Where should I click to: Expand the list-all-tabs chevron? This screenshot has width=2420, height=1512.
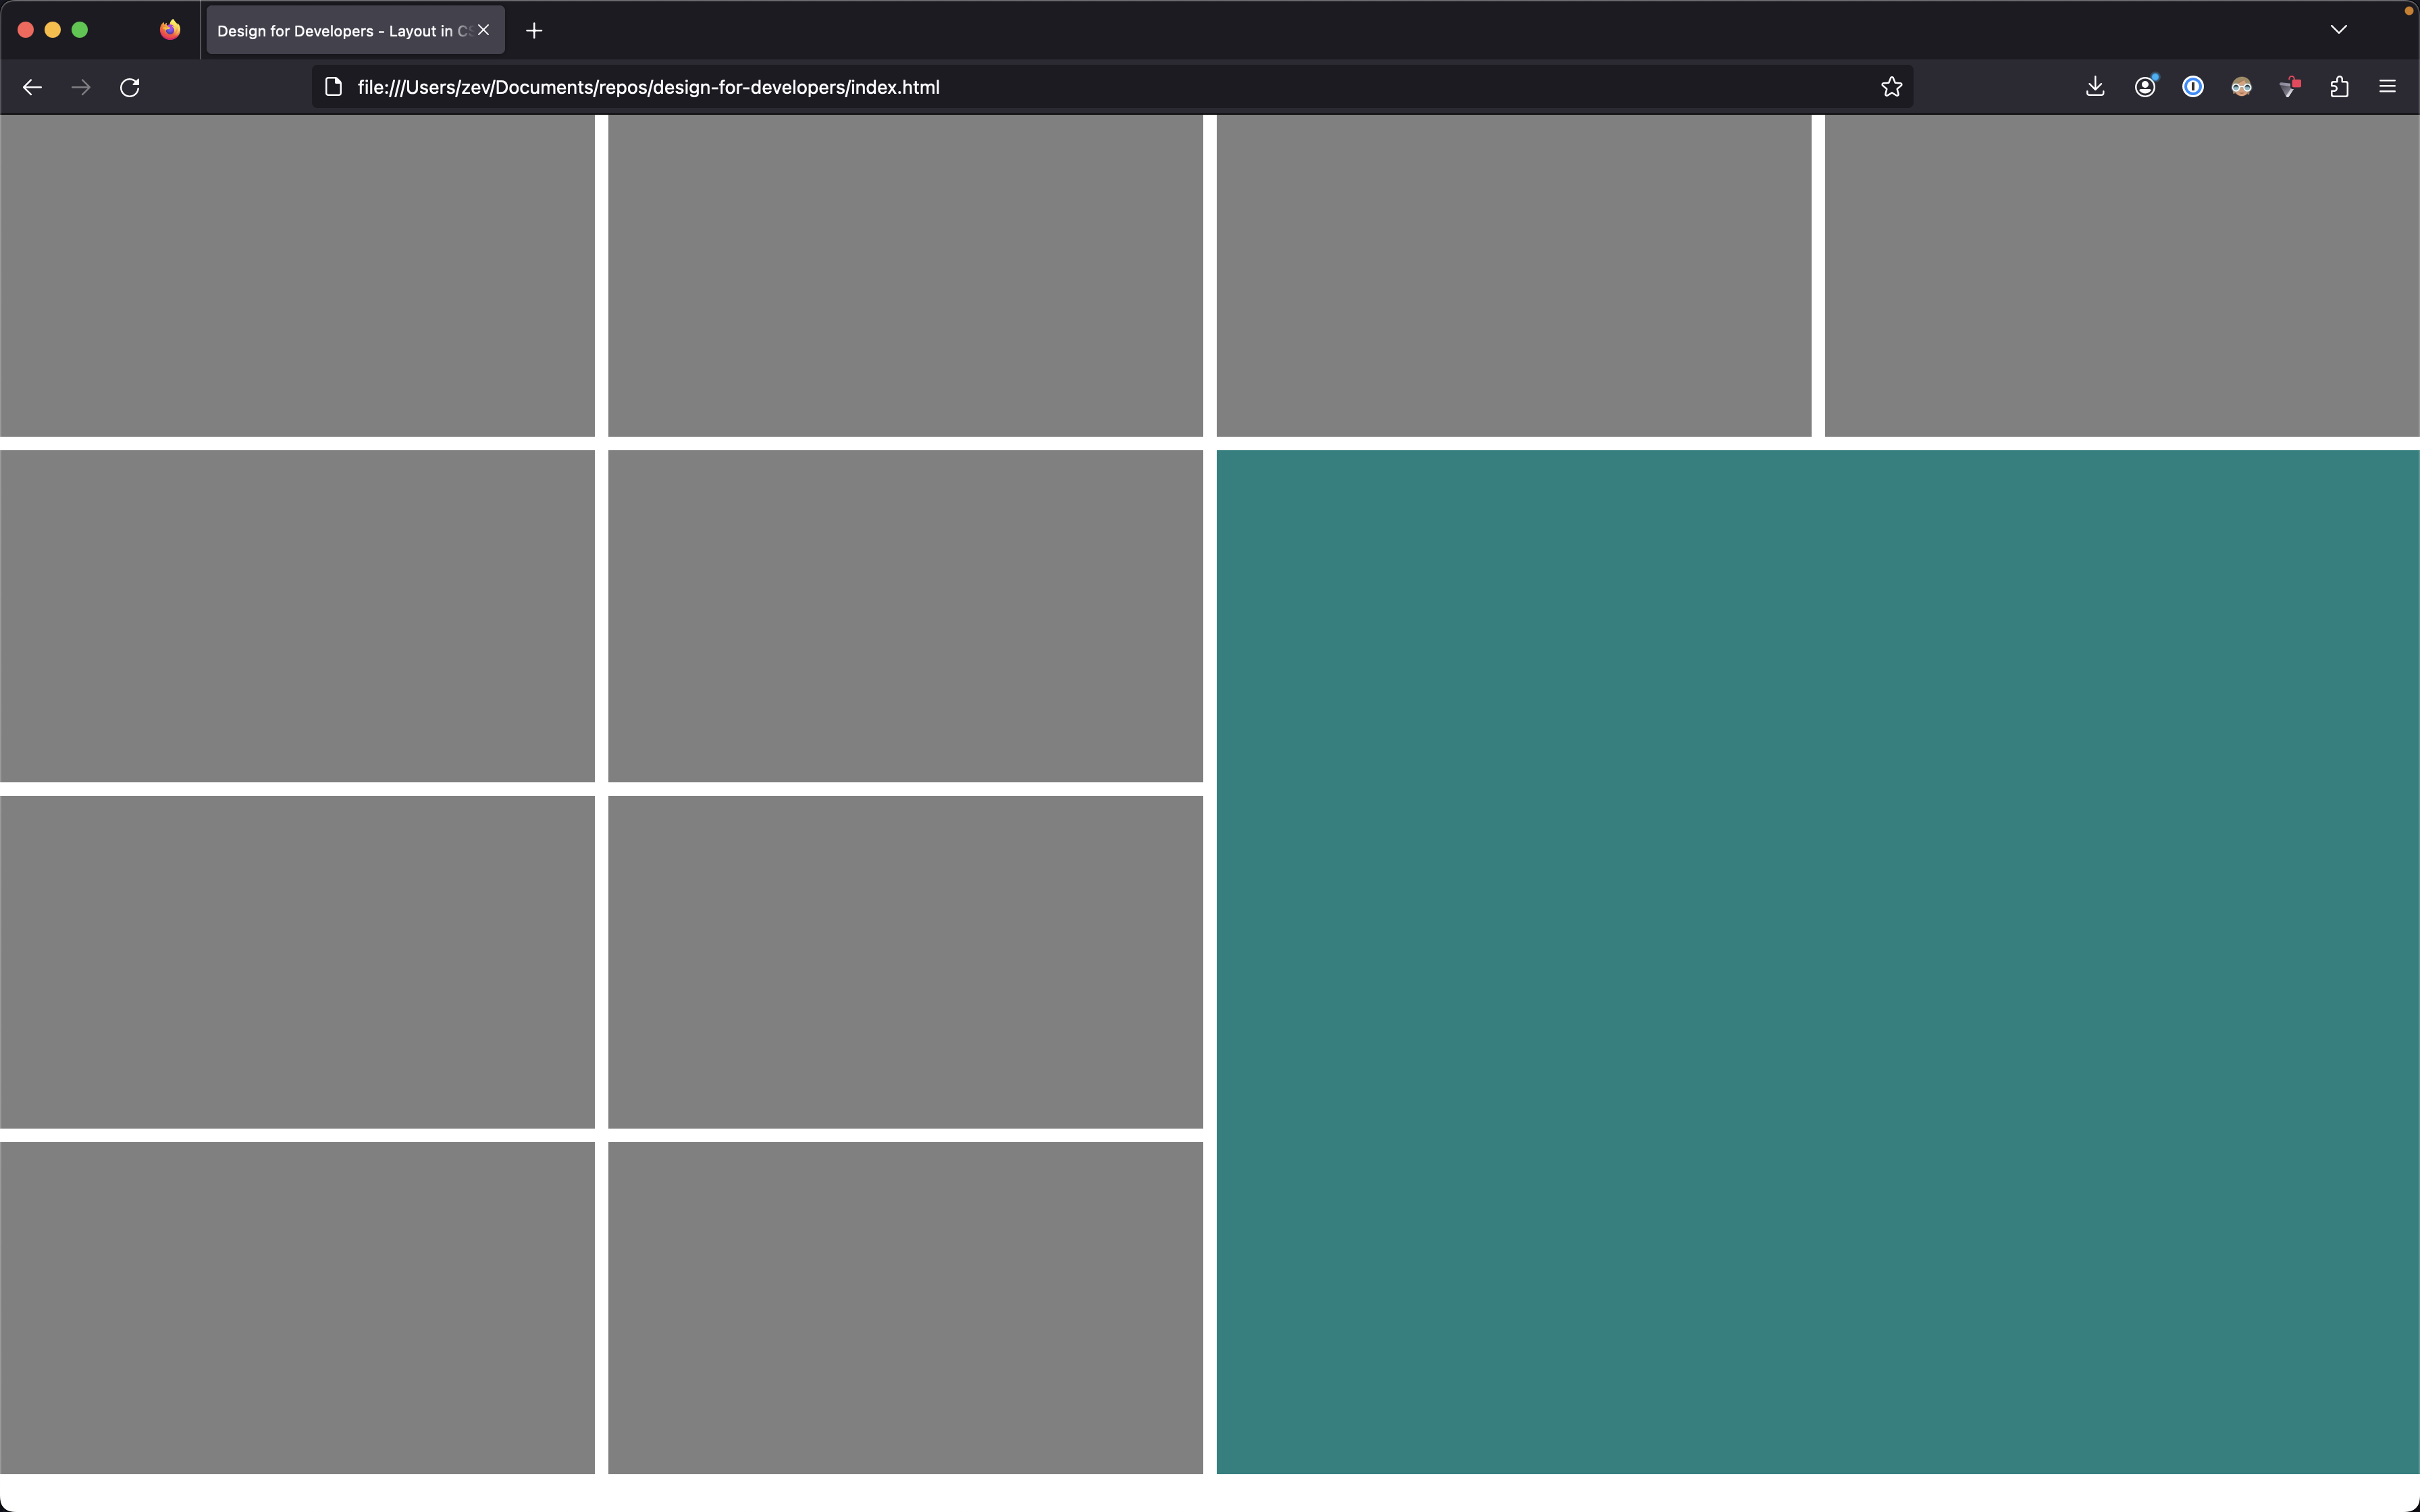pos(2338,30)
